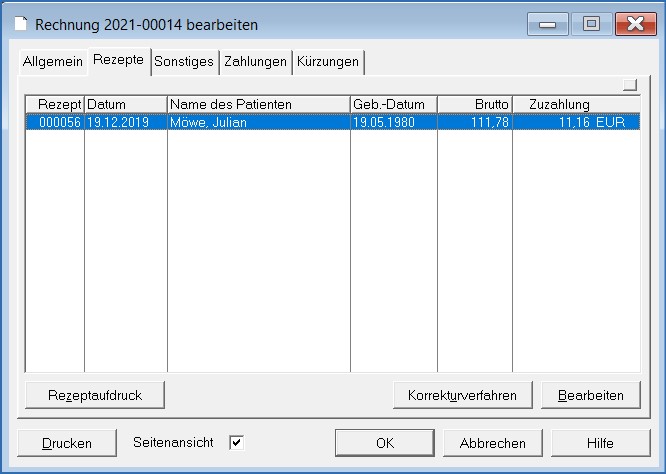Click the small square button above the table
Viewport: 666px width, 474px height.
630,85
